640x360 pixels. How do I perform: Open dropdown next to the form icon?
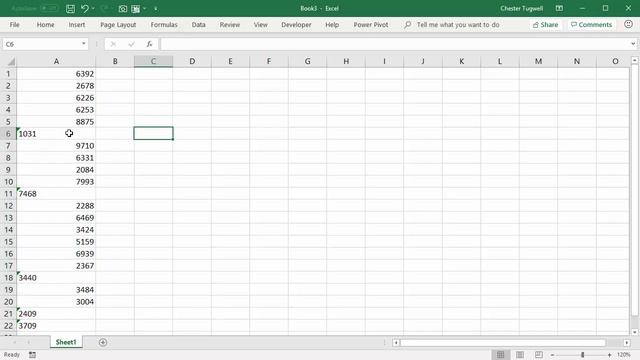(144, 9)
